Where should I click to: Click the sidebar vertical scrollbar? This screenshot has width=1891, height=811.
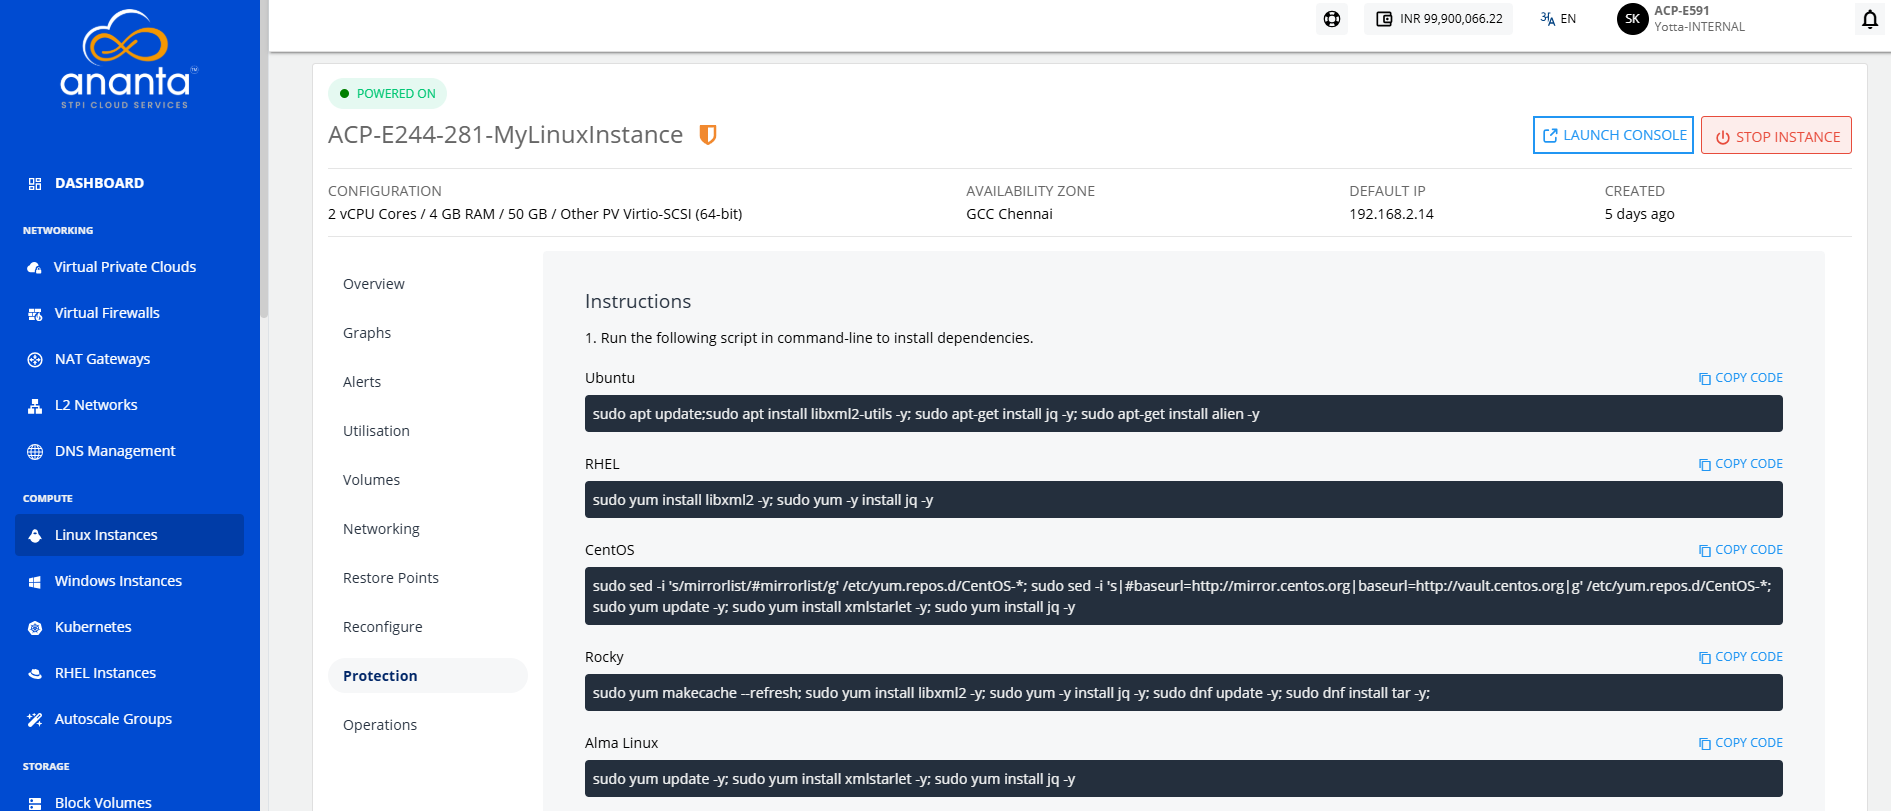pos(264,160)
